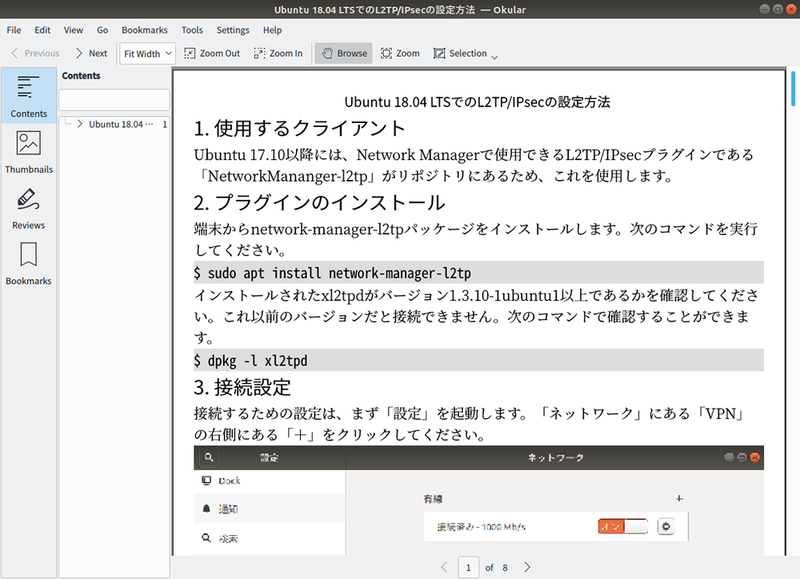The image size is (800, 579).
Task: Open the Bookmarks sidebar panel
Action: point(29,264)
